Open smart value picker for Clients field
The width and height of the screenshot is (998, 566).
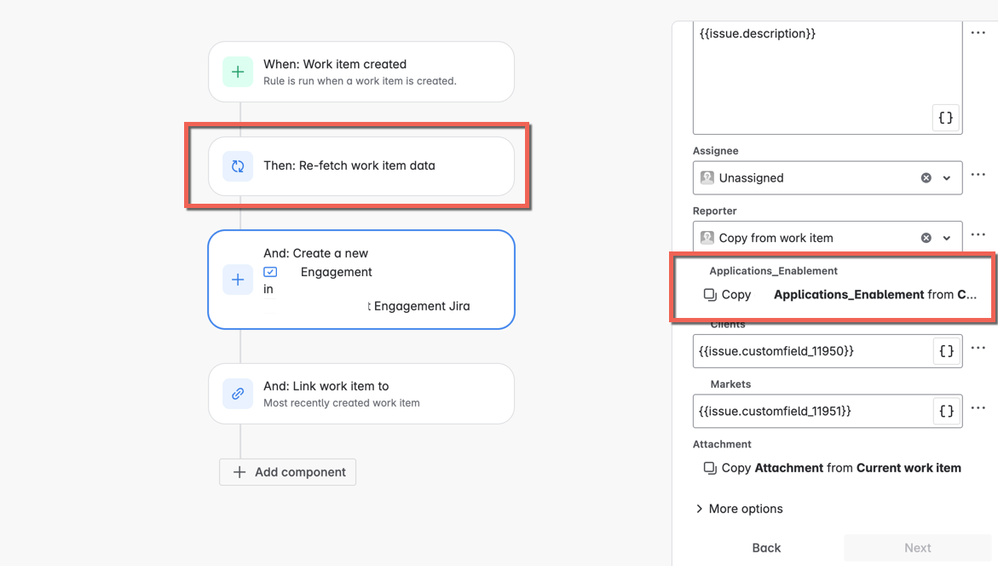coord(946,351)
